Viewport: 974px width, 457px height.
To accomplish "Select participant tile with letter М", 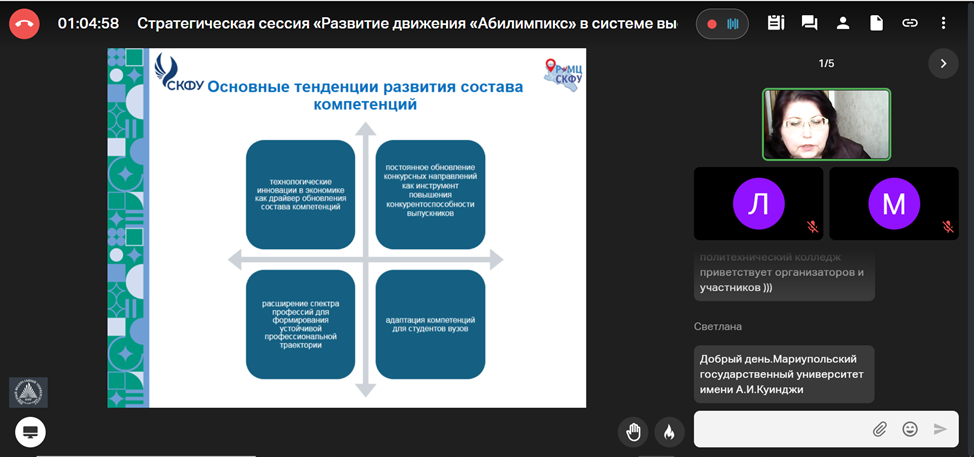I will (893, 204).
